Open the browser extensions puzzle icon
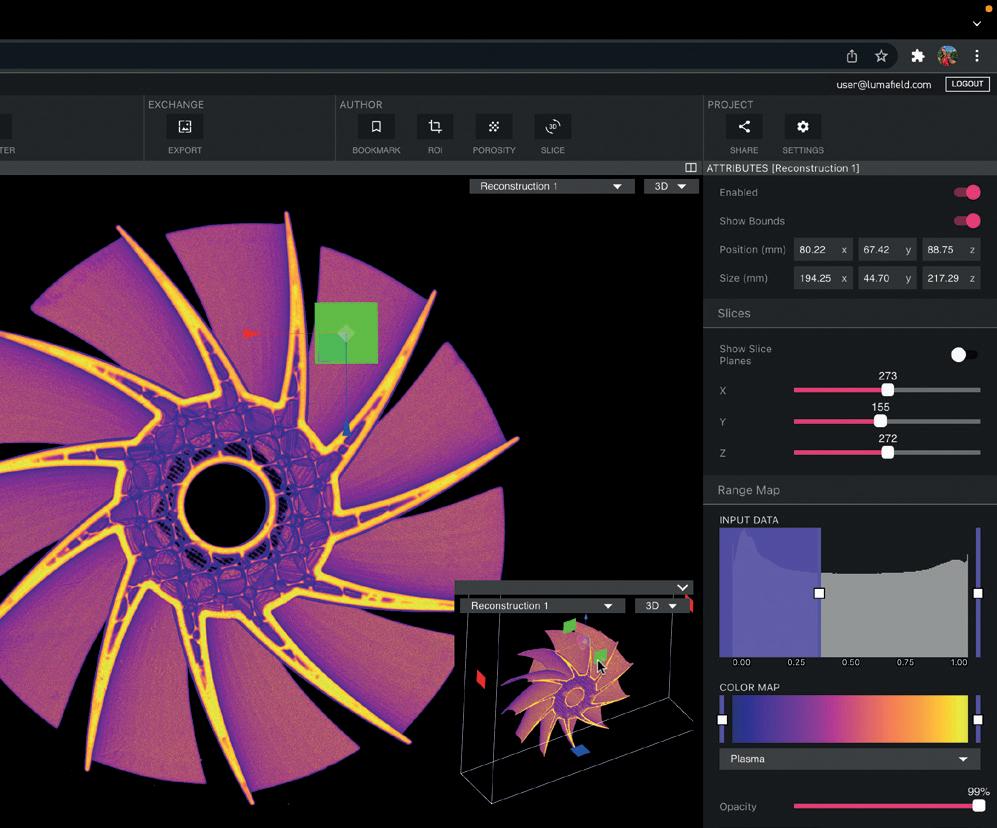Image resolution: width=997 pixels, height=828 pixels. (x=918, y=57)
